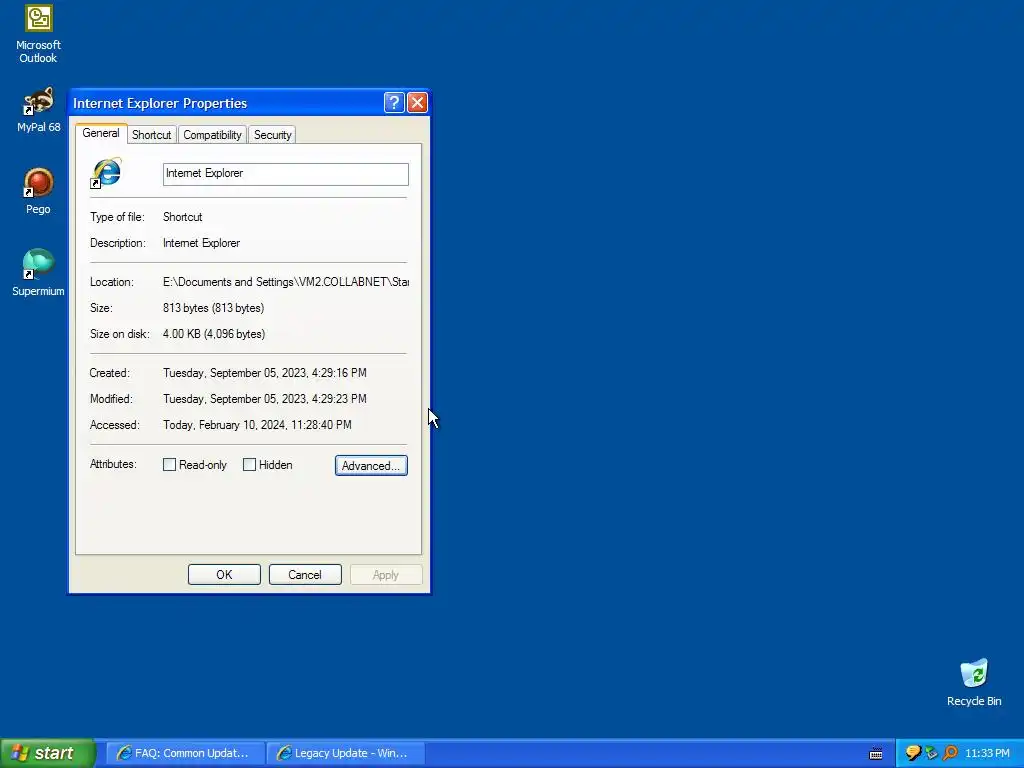Screen dimensions: 1024x768
Task: Click the Safely Remove Hardware tray icon
Action: (931, 753)
